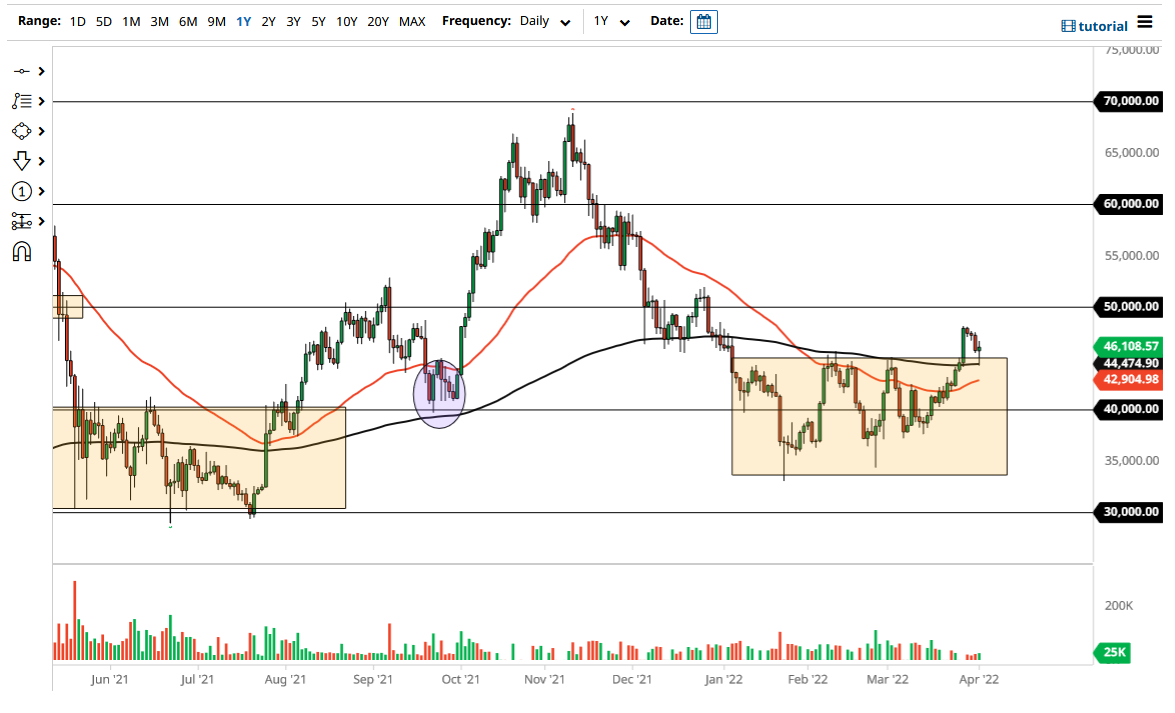Toggle the magnet snap mode
This screenshot has width=1175, height=713.
click(x=22, y=252)
